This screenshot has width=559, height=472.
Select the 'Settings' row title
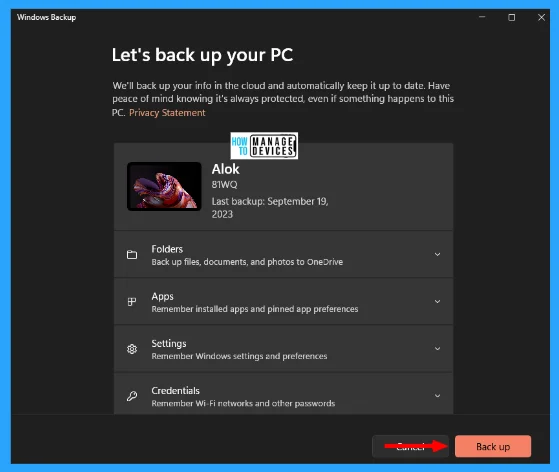tap(169, 344)
